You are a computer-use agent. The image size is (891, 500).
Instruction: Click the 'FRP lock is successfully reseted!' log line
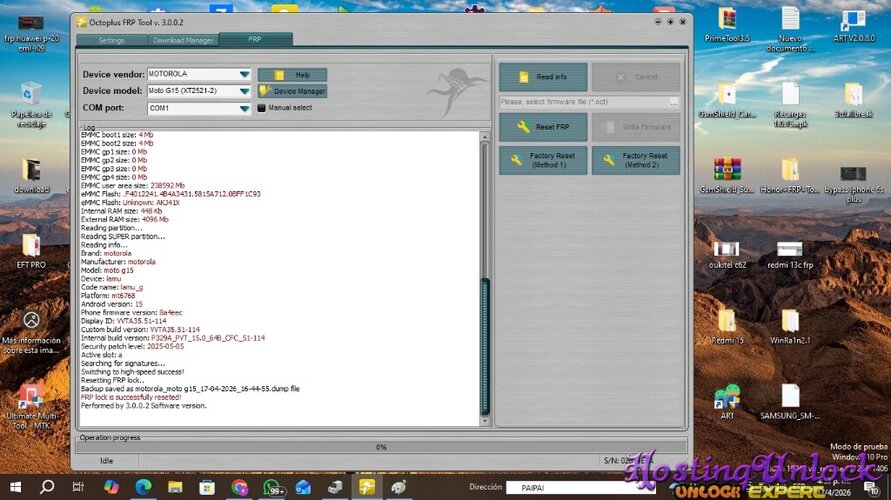(x=131, y=397)
